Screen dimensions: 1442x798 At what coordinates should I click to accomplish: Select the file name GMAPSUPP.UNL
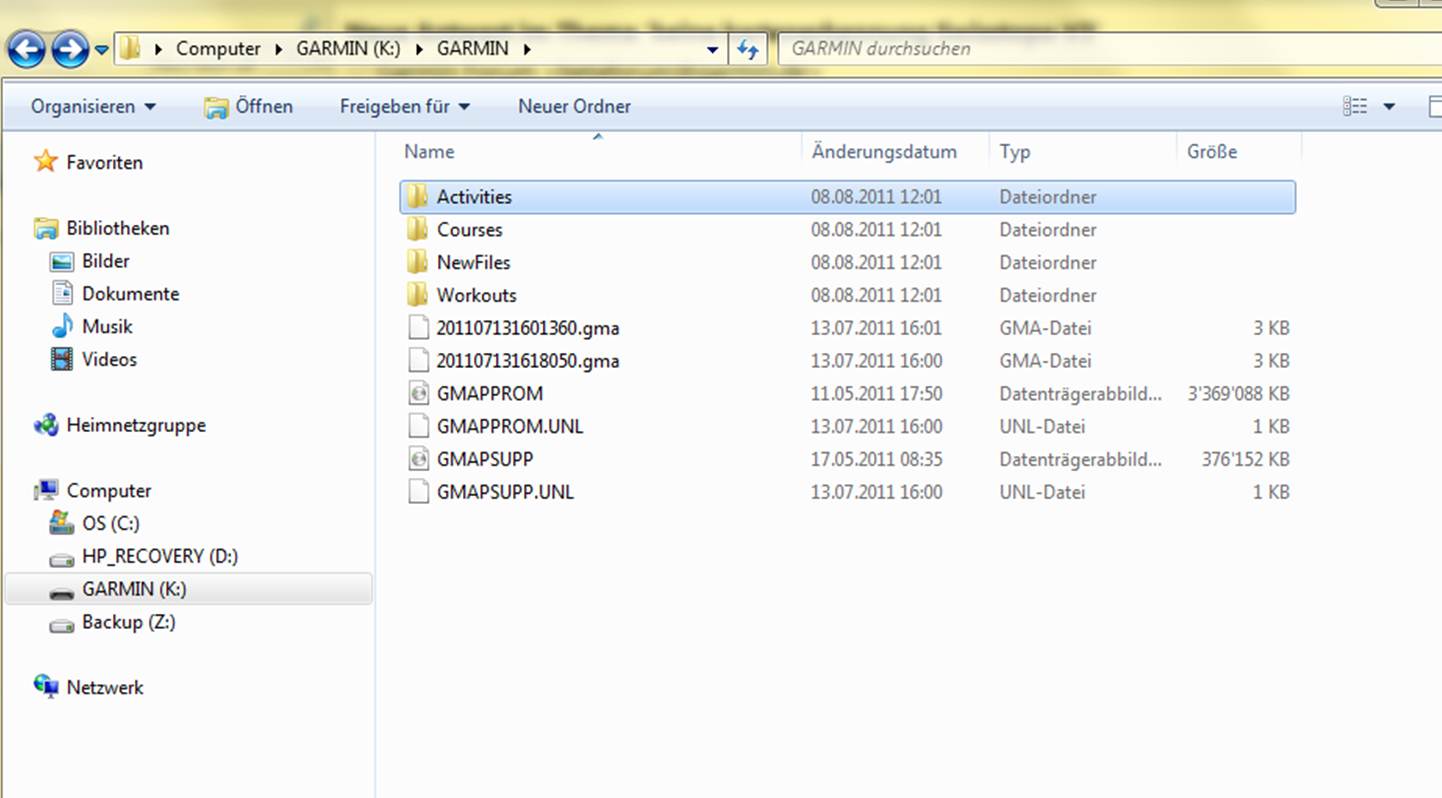505,492
